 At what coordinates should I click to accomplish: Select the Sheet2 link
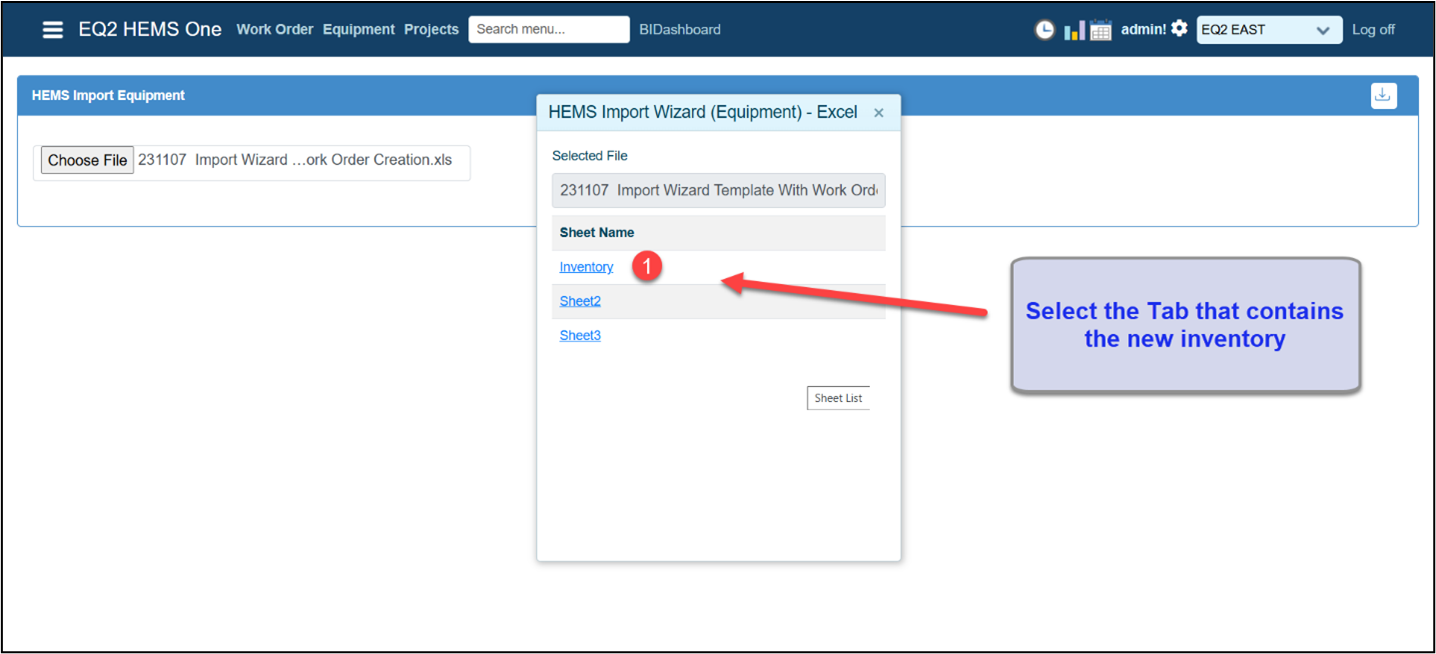580,301
